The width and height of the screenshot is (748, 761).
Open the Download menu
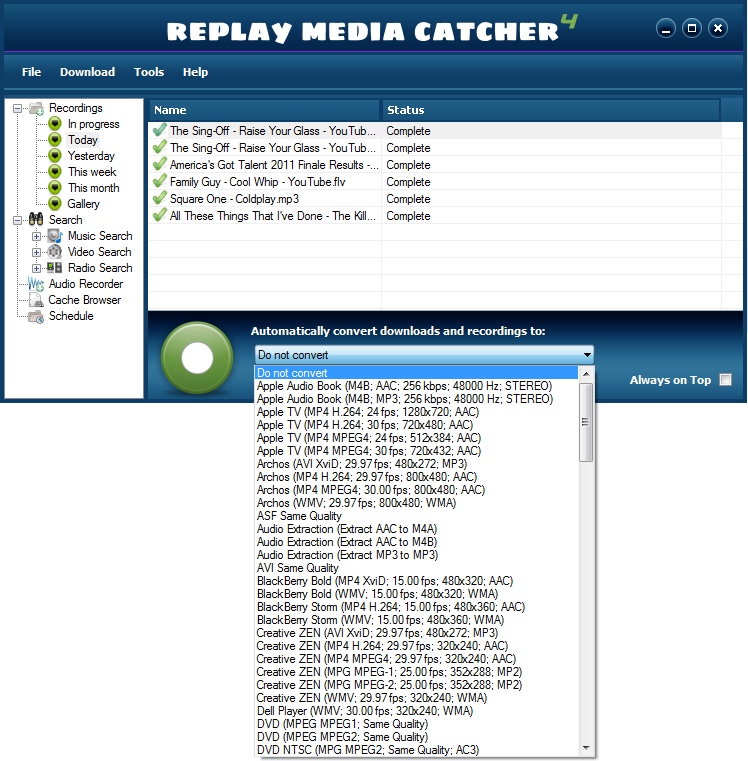(87, 72)
